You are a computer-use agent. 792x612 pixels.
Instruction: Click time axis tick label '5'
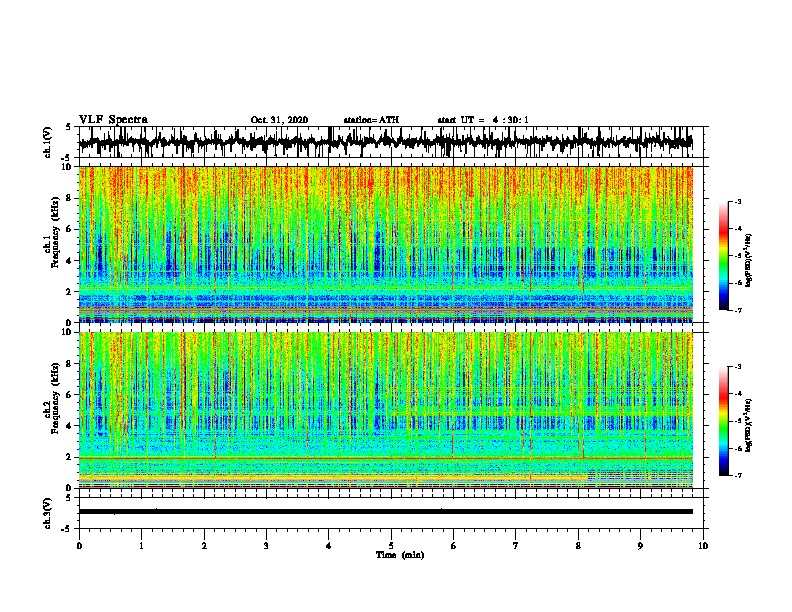tap(391, 546)
